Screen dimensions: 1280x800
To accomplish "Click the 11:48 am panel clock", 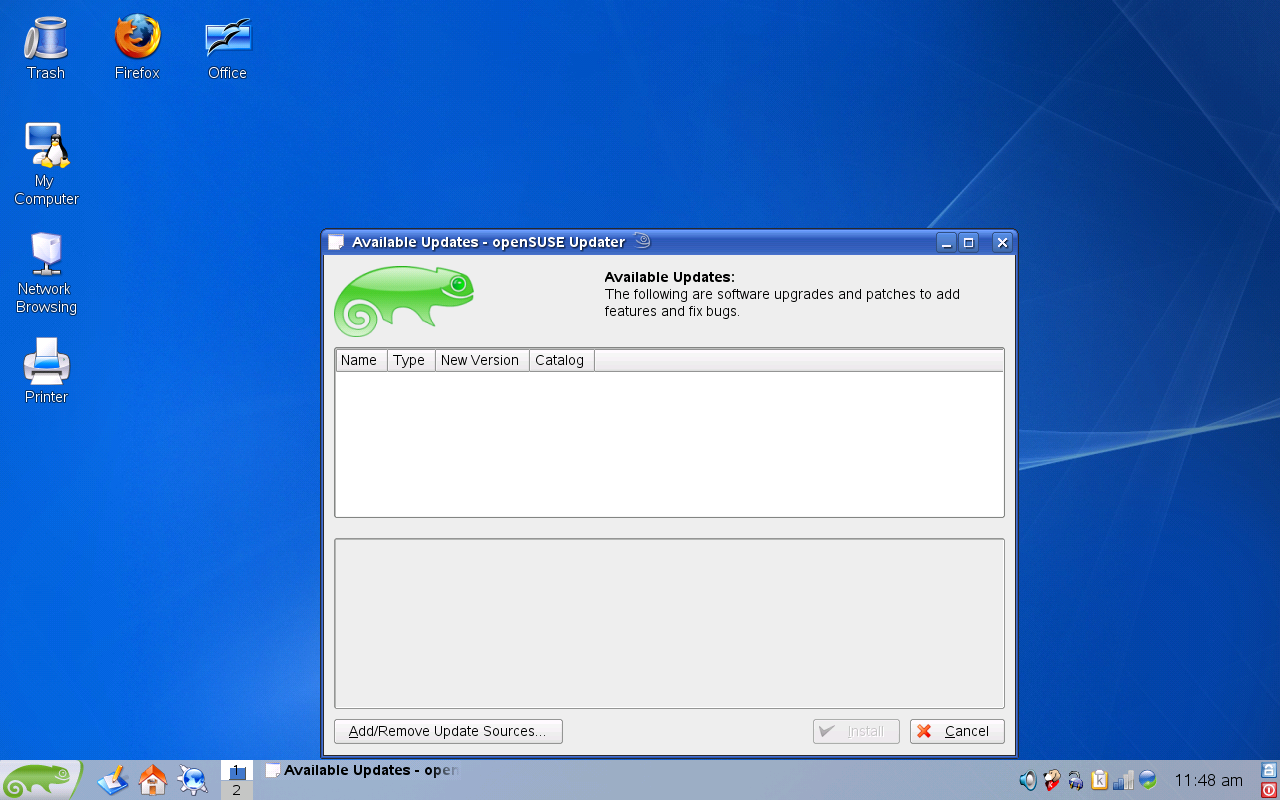I will (1208, 780).
